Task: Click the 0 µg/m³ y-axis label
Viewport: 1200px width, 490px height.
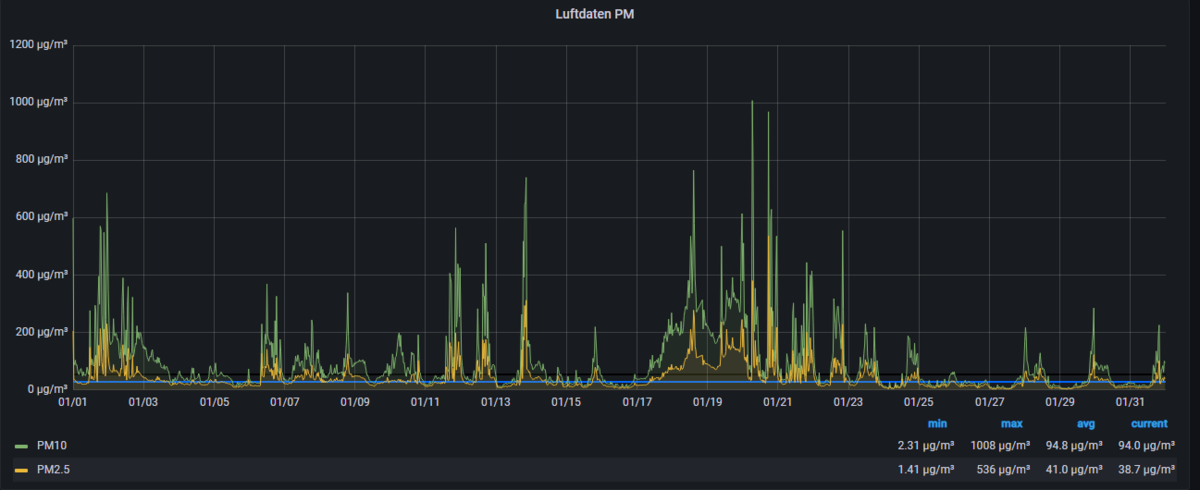Action: pyautogui.click(x=44, y=389)
